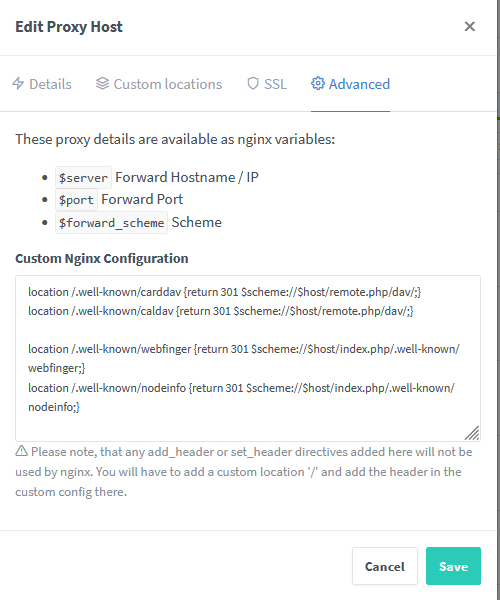
Task: Click the $forward_scheme variable tag
Action: [111, 222]
